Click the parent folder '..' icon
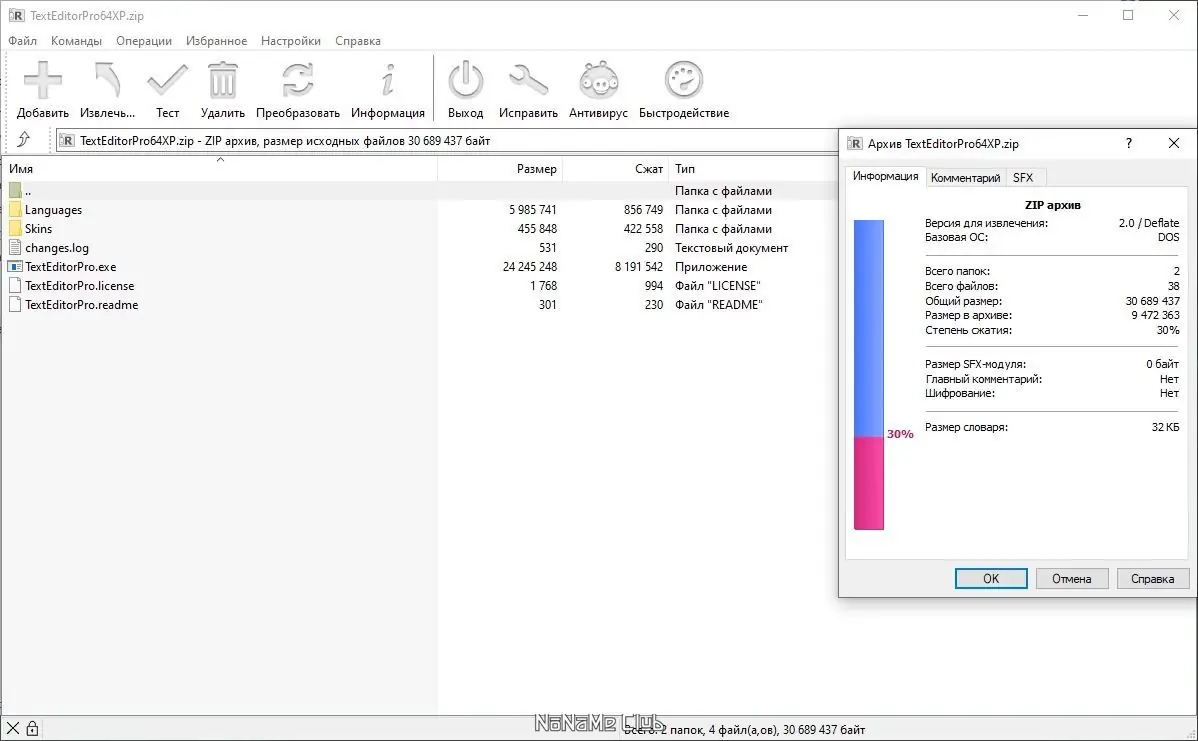This screenshot has height=741, width=1198. pos(15,190)
